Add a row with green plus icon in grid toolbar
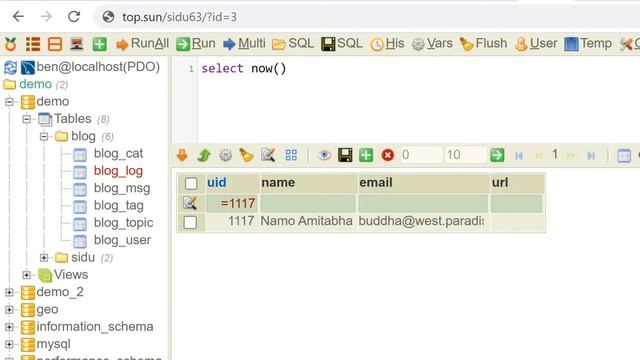Screen dimensions: 640x360 pyautogui.click(x=366, y=155)
